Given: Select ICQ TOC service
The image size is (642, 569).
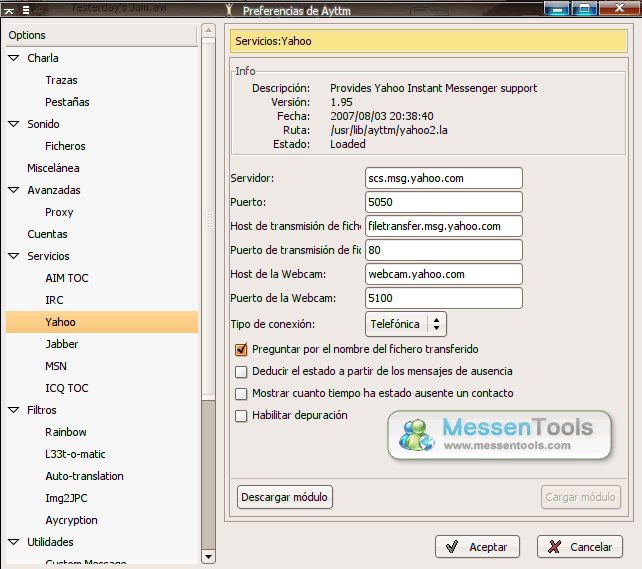Looking at the screenshot, I should pos(67,388).
